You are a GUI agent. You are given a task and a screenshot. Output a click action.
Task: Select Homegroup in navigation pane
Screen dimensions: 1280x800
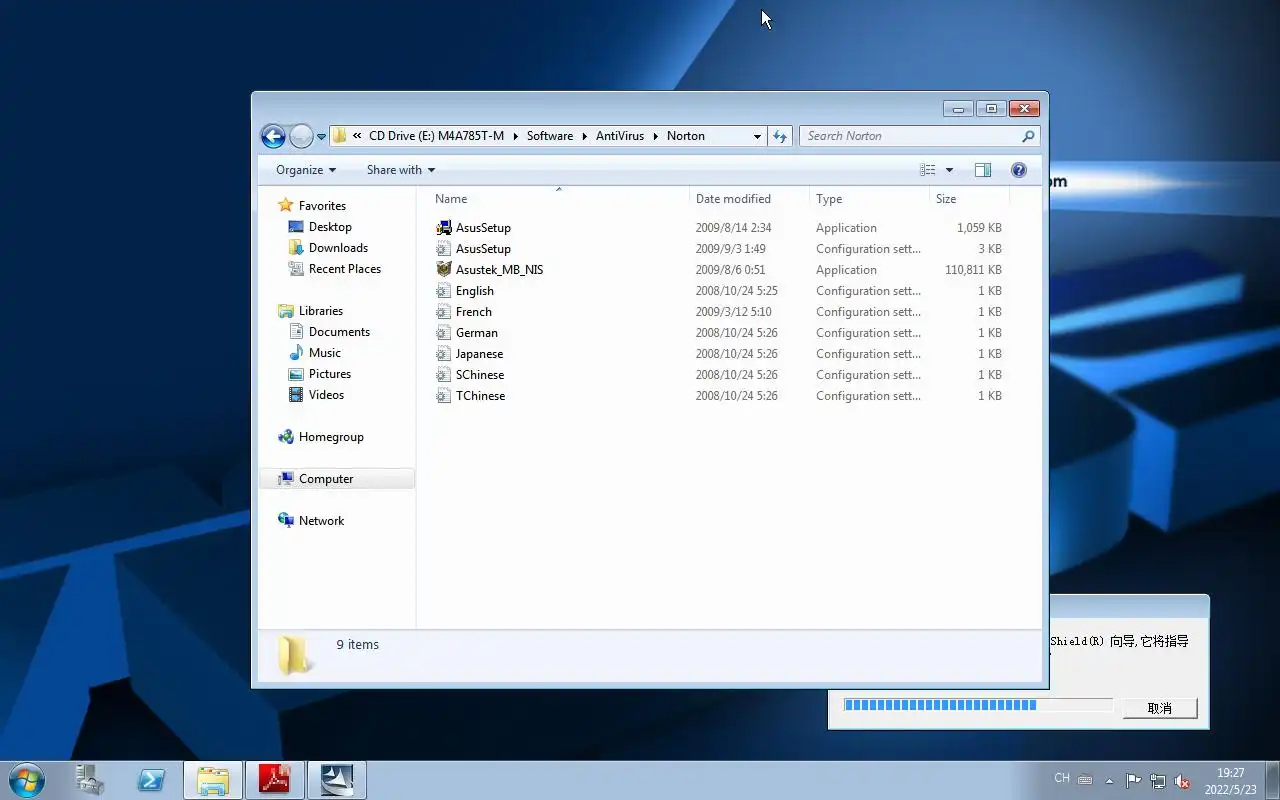point(331,437)
